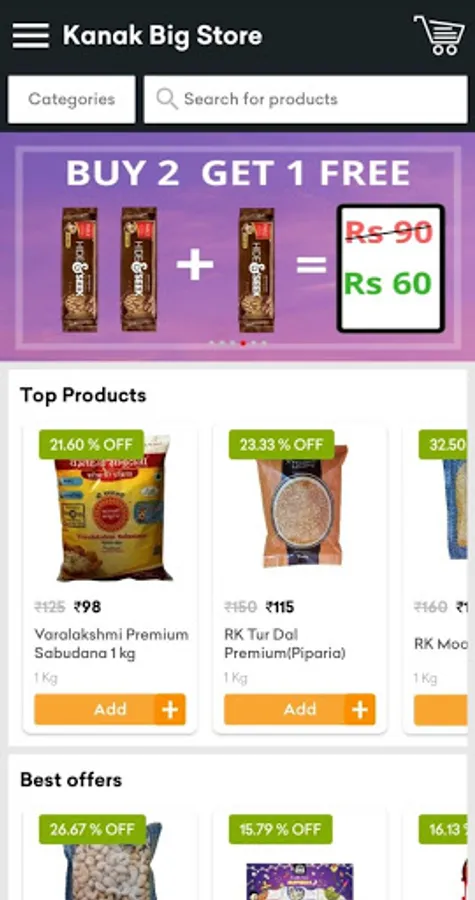Select the active red carousel dot
Image resolution: width=475 pixels, height=900 pixels.
pyautogui.click(x=243, y=343)
